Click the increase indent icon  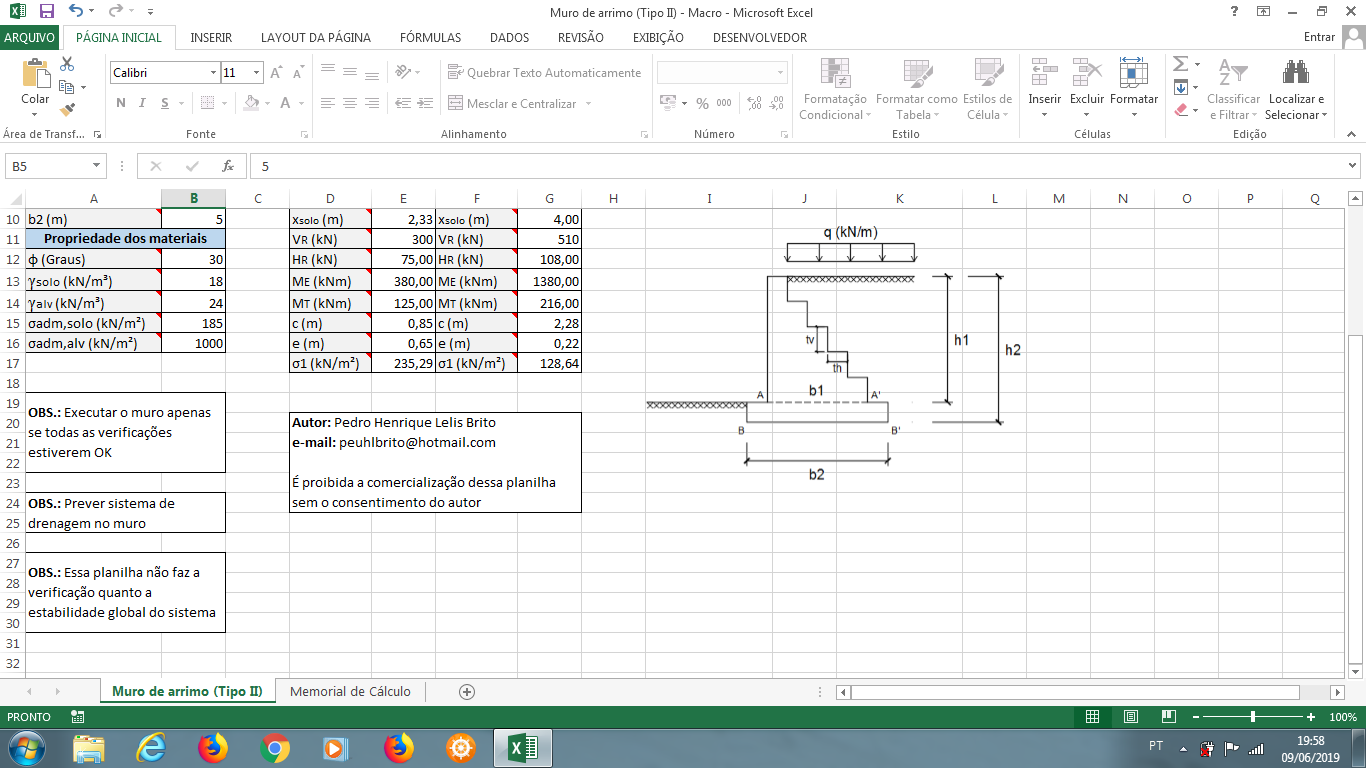coord(424,103)
